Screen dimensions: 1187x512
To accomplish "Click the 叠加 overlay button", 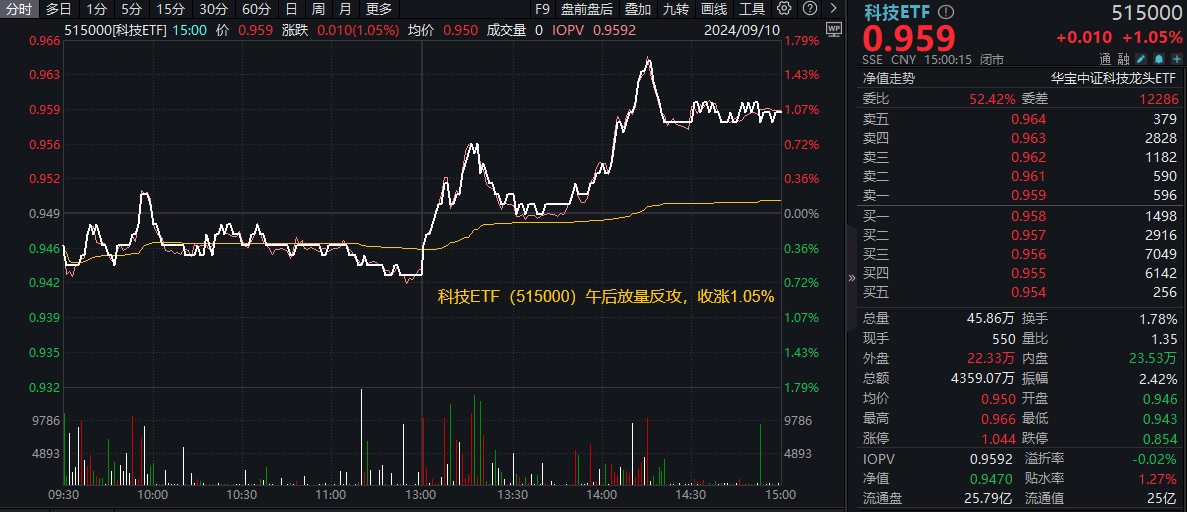I will pos(637,9).
